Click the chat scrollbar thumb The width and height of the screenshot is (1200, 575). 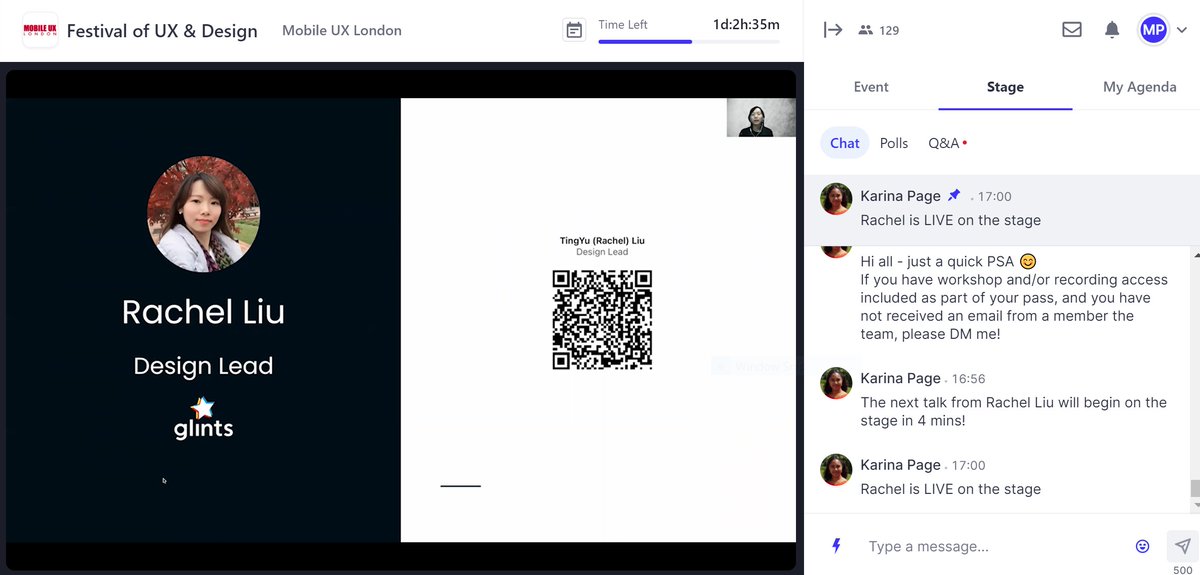click(x=1194, y=488)
